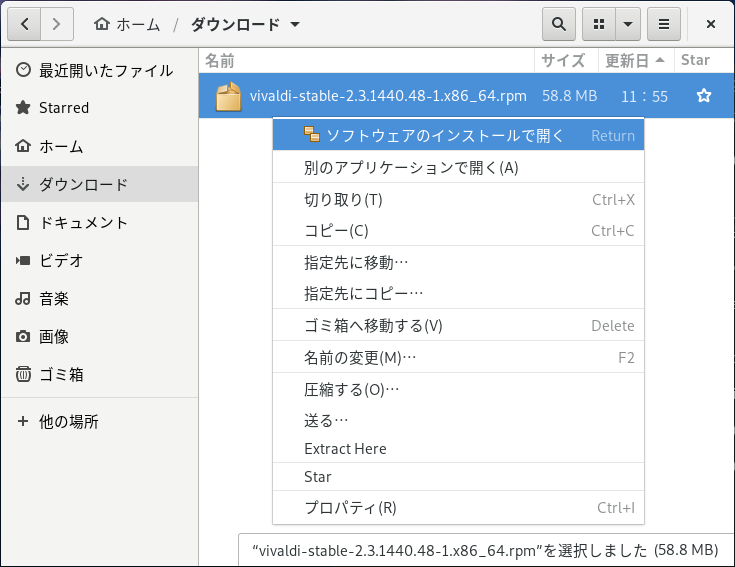
Task: Click the 58.8 MB size cell
Action: [570, 96]
